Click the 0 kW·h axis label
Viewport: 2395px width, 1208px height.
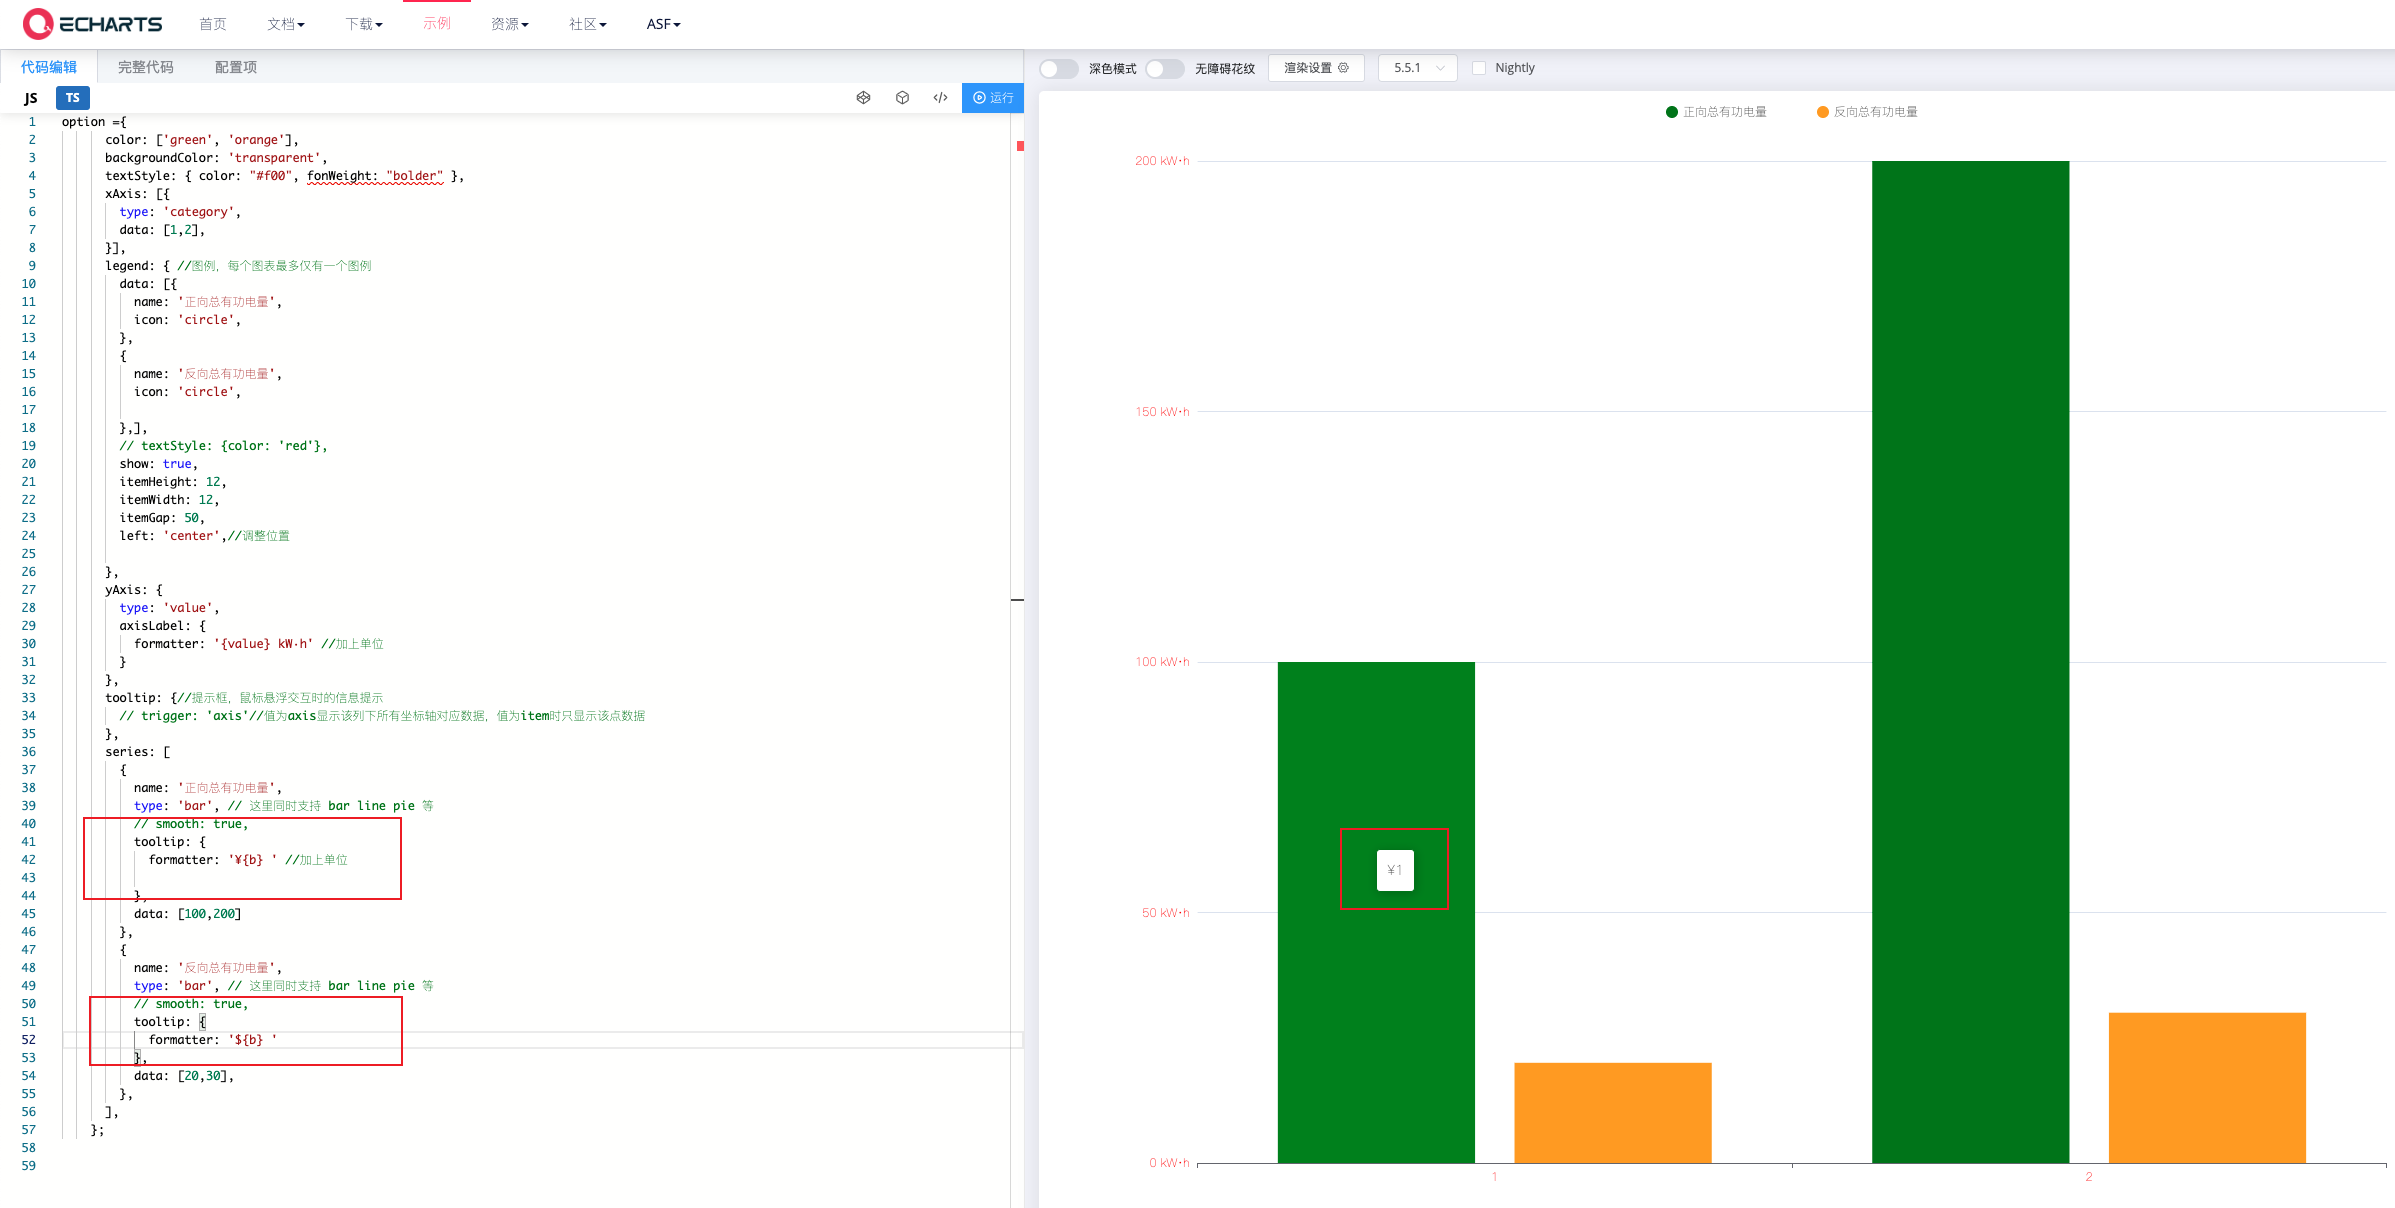click(1169, 1163)
